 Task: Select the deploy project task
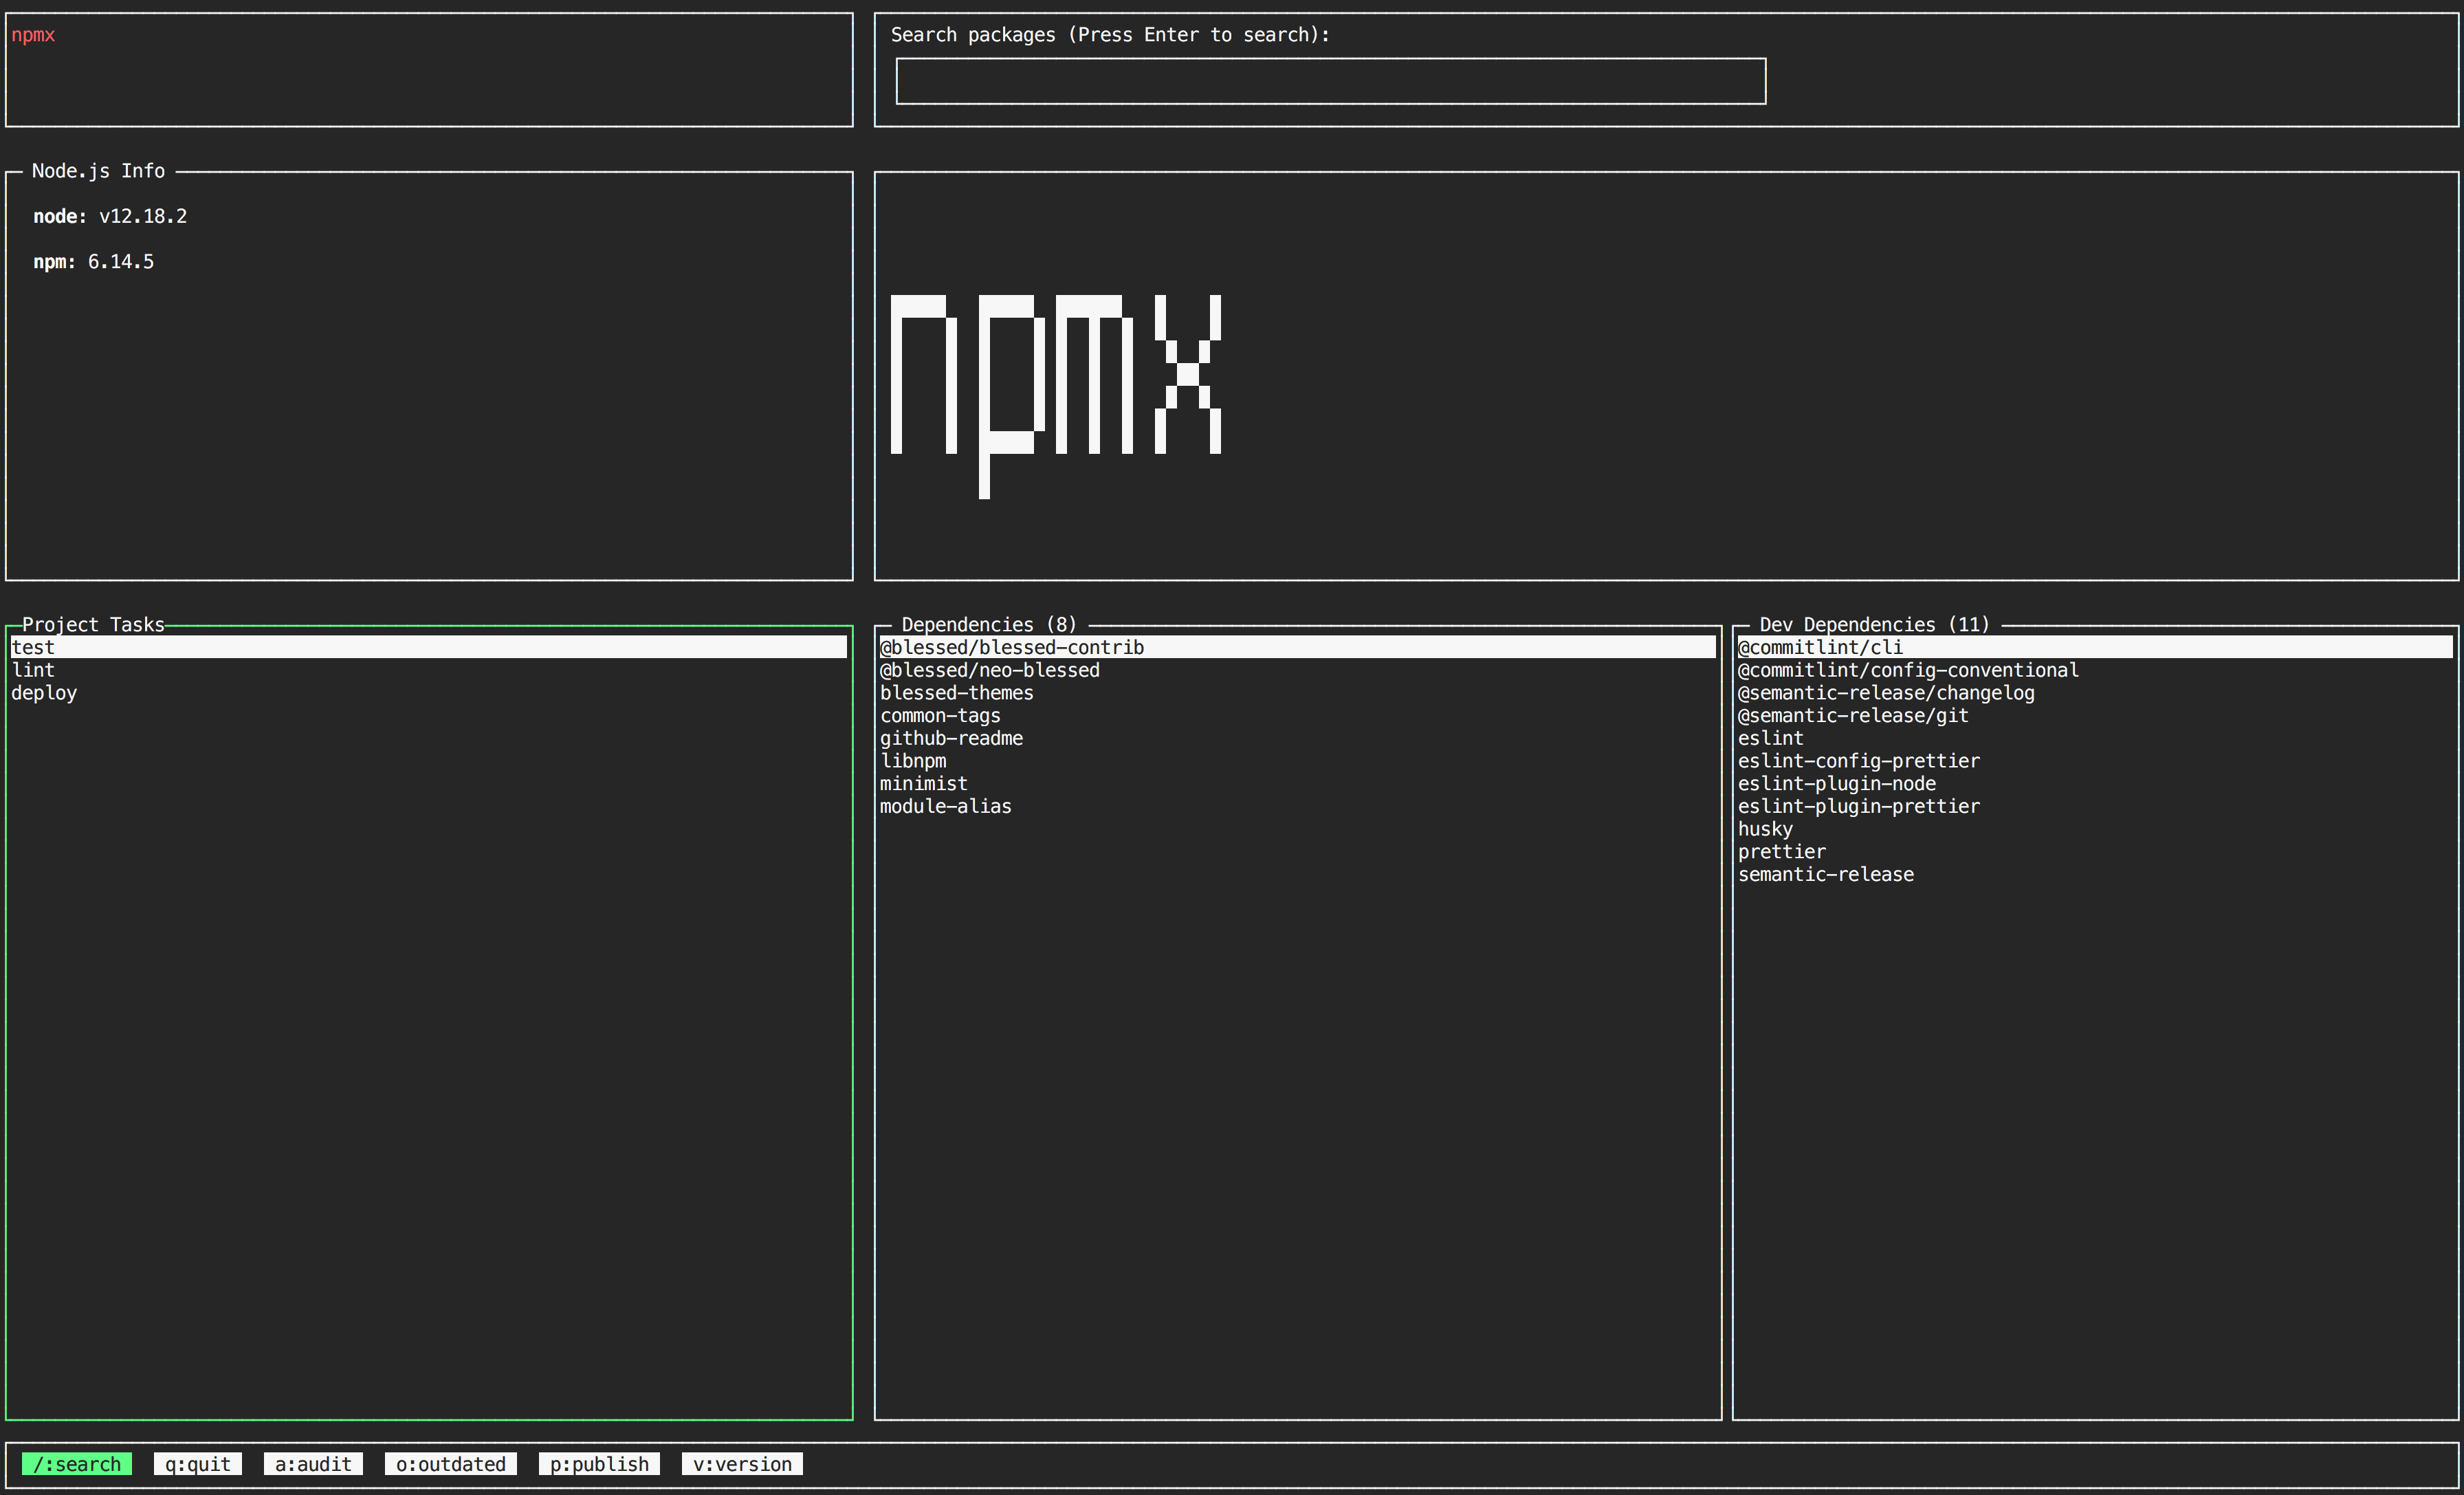pyautogui.click(x=44, y=693)
